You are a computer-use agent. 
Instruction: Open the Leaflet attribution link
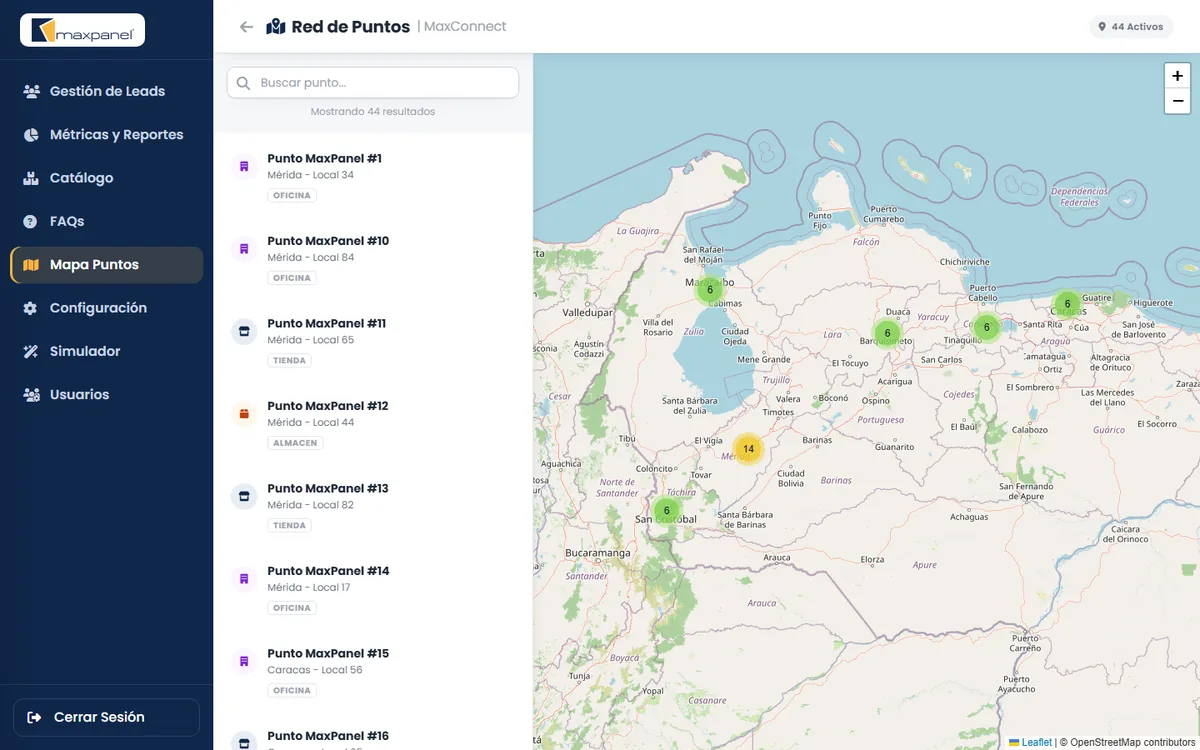pos(1030,742)
